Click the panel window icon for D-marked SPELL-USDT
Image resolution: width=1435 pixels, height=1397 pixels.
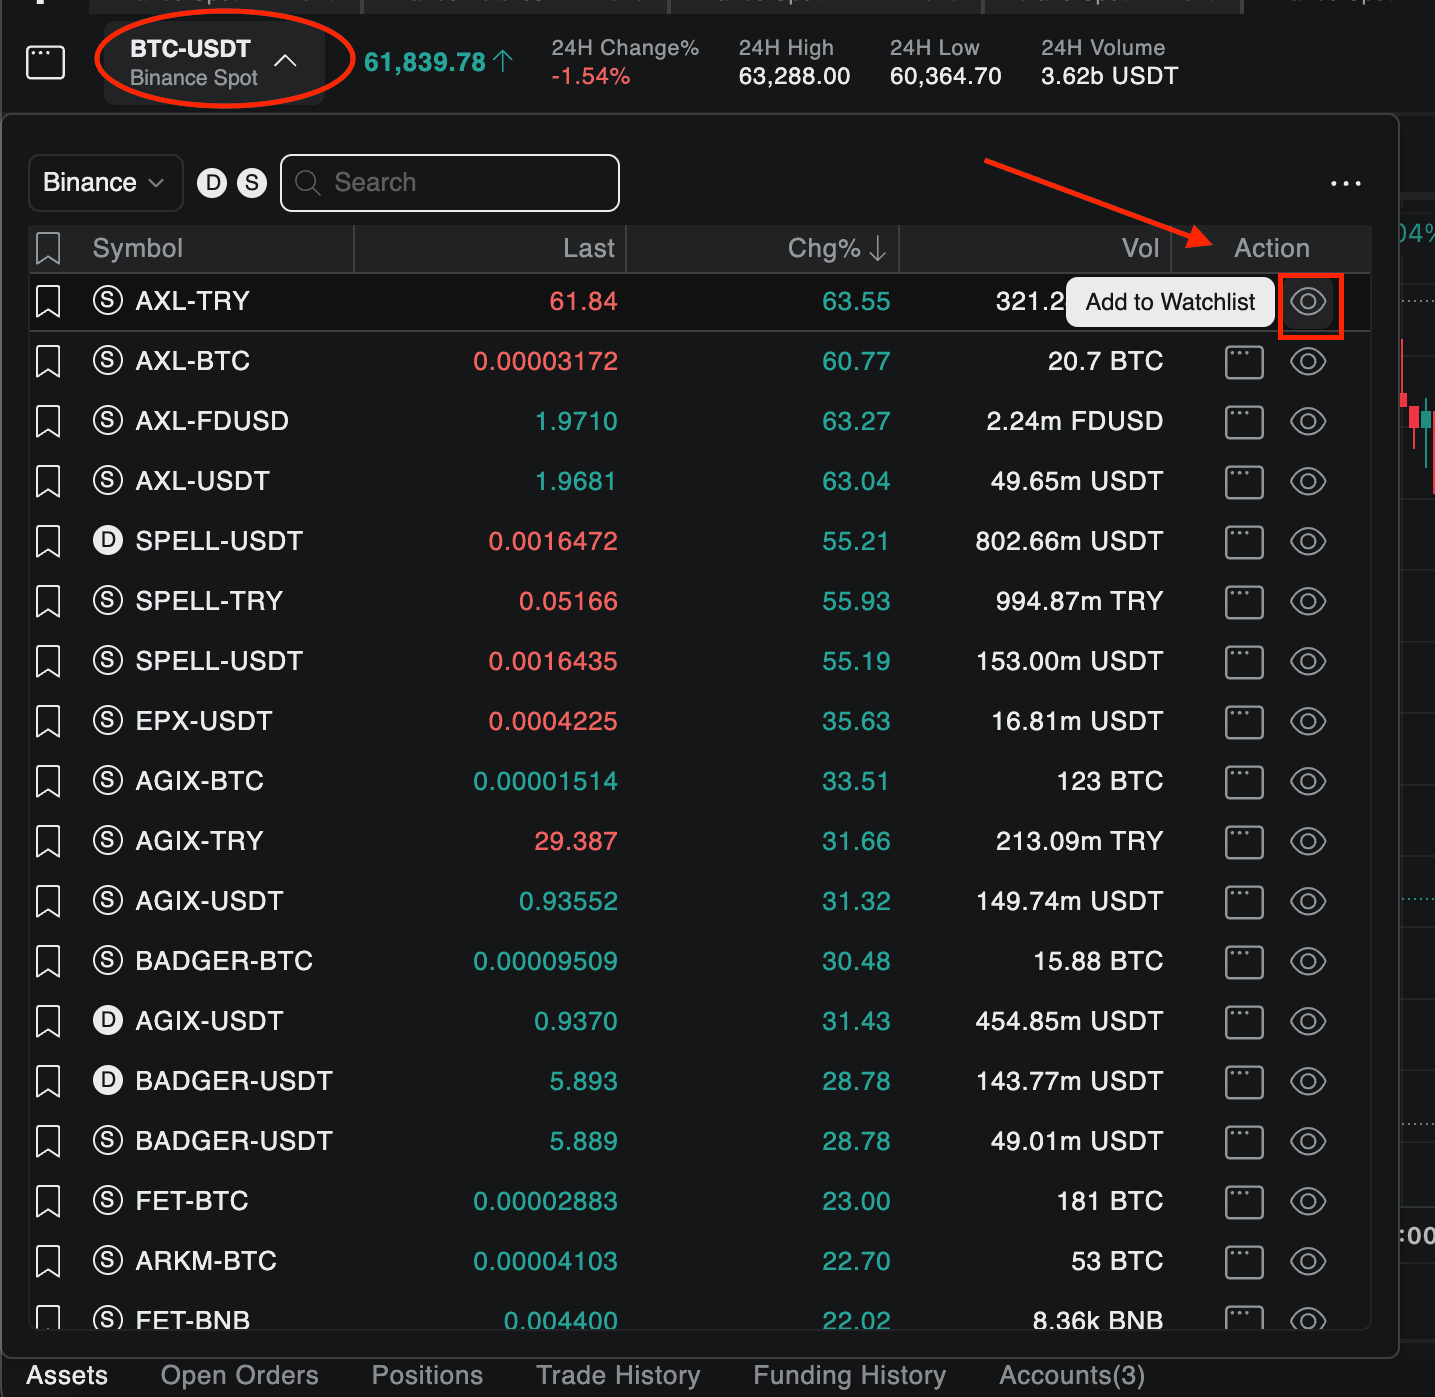point(1244,542)
